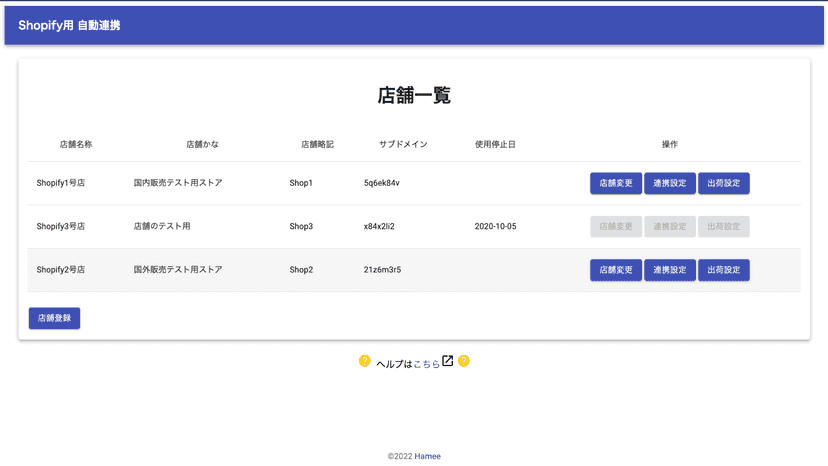Click the Shop3 abbreviation cell

tap(301, 227)
